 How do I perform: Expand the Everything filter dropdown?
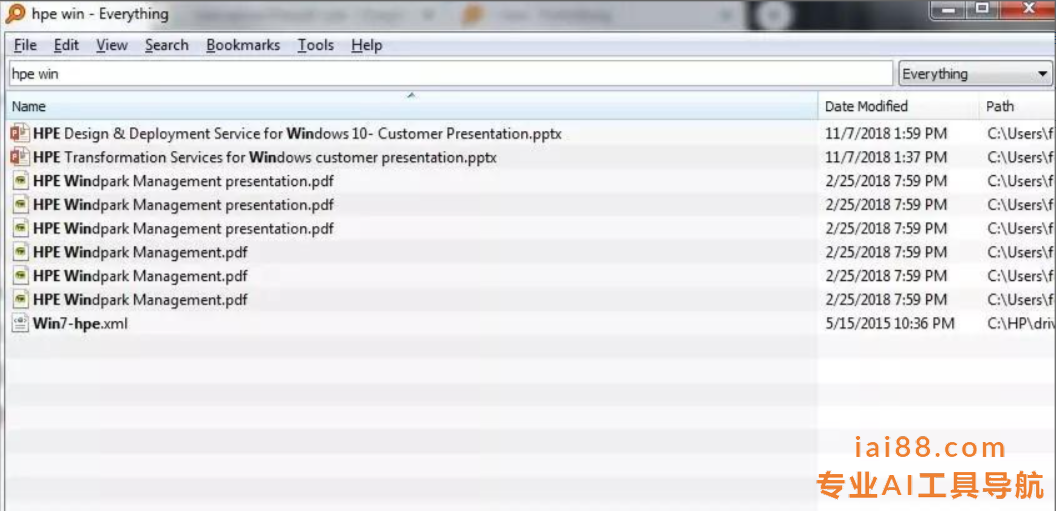(x=976, y=74)
